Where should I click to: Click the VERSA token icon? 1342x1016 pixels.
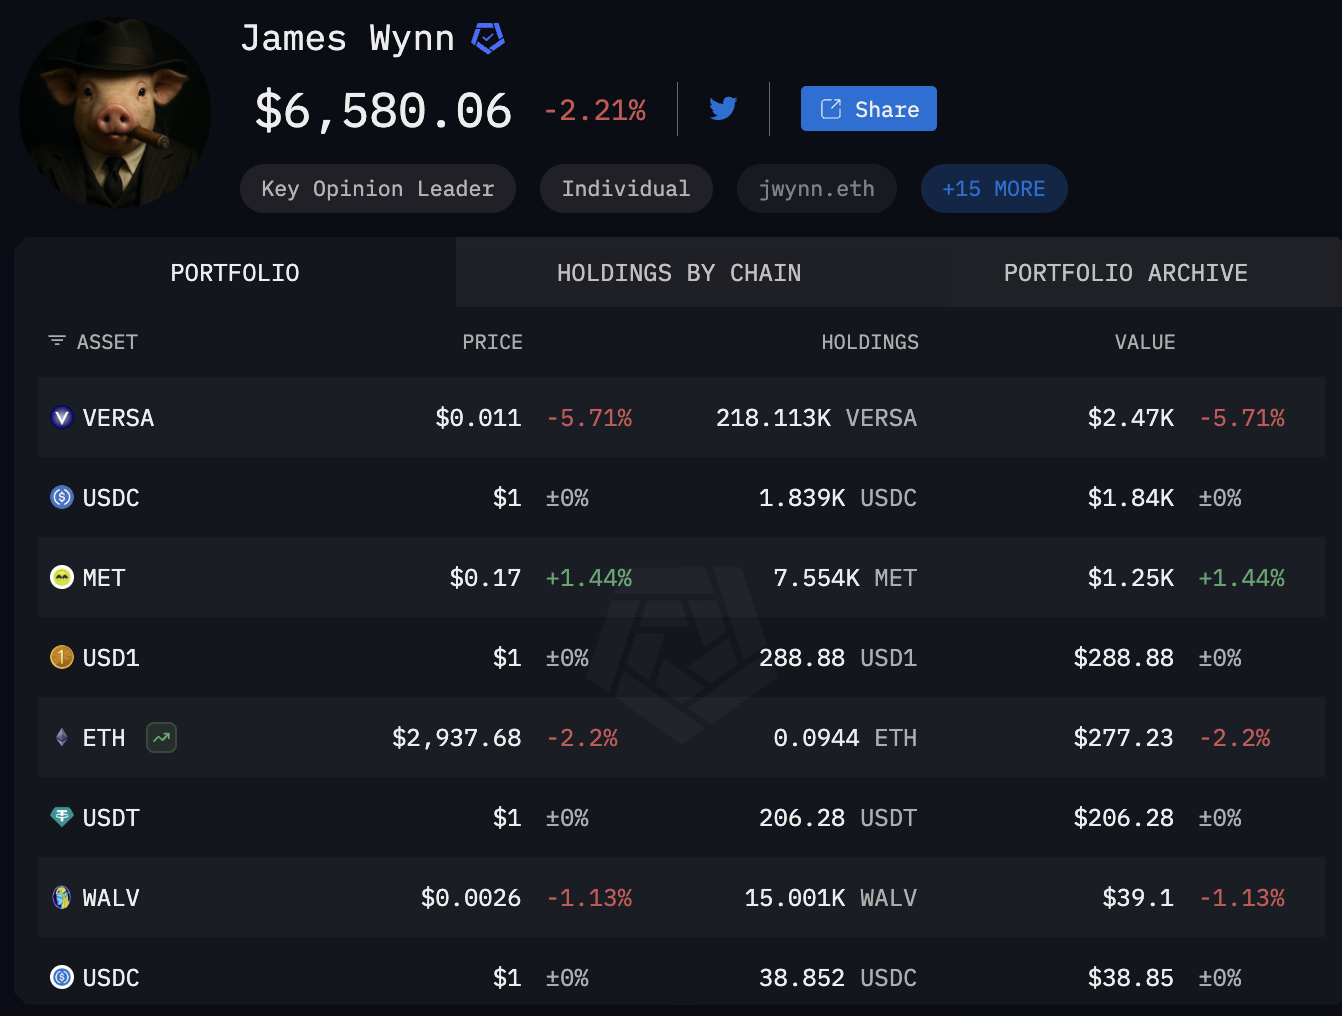coord(61,417)
